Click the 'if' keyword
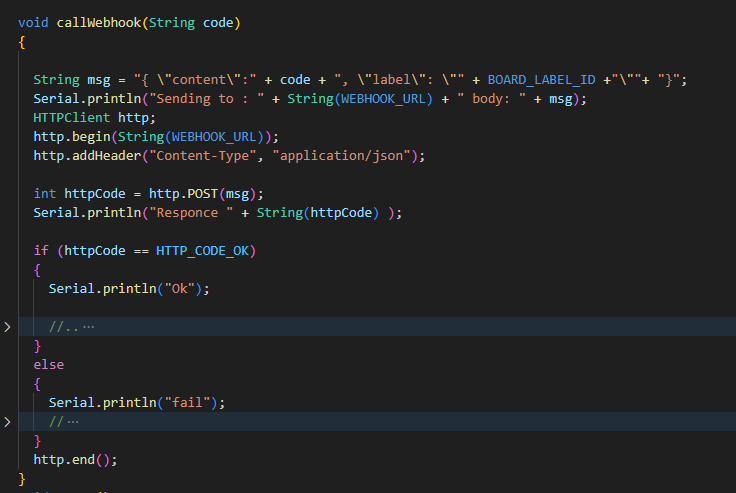The height and width of the screenshot is (493, 736). pos(41,250)
